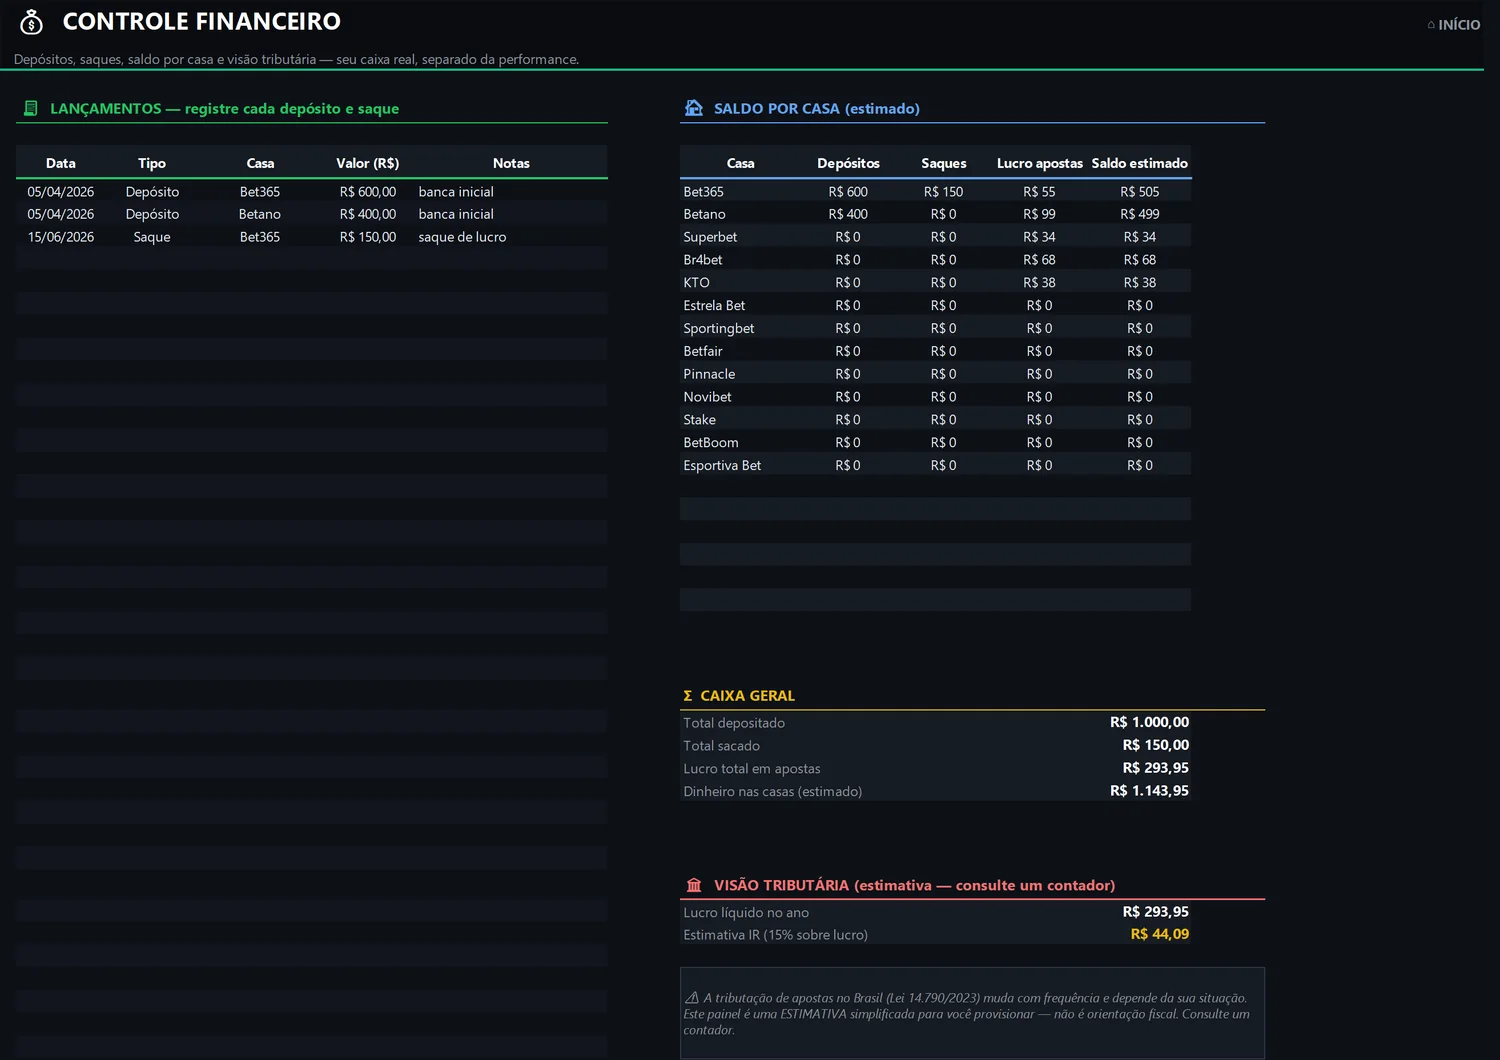The image size is (1500, 1060).
Task: Select the first Depósito type cell
Action: (x=152, y=192)
